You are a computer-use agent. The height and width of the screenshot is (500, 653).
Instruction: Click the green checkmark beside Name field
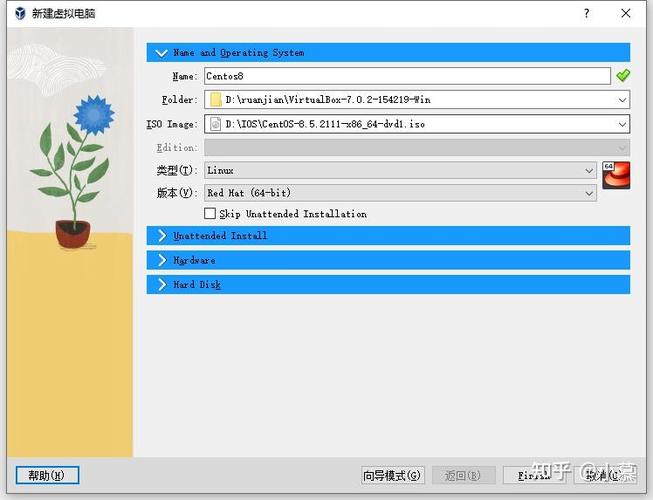pyautogui.click(x=623, y=76)
